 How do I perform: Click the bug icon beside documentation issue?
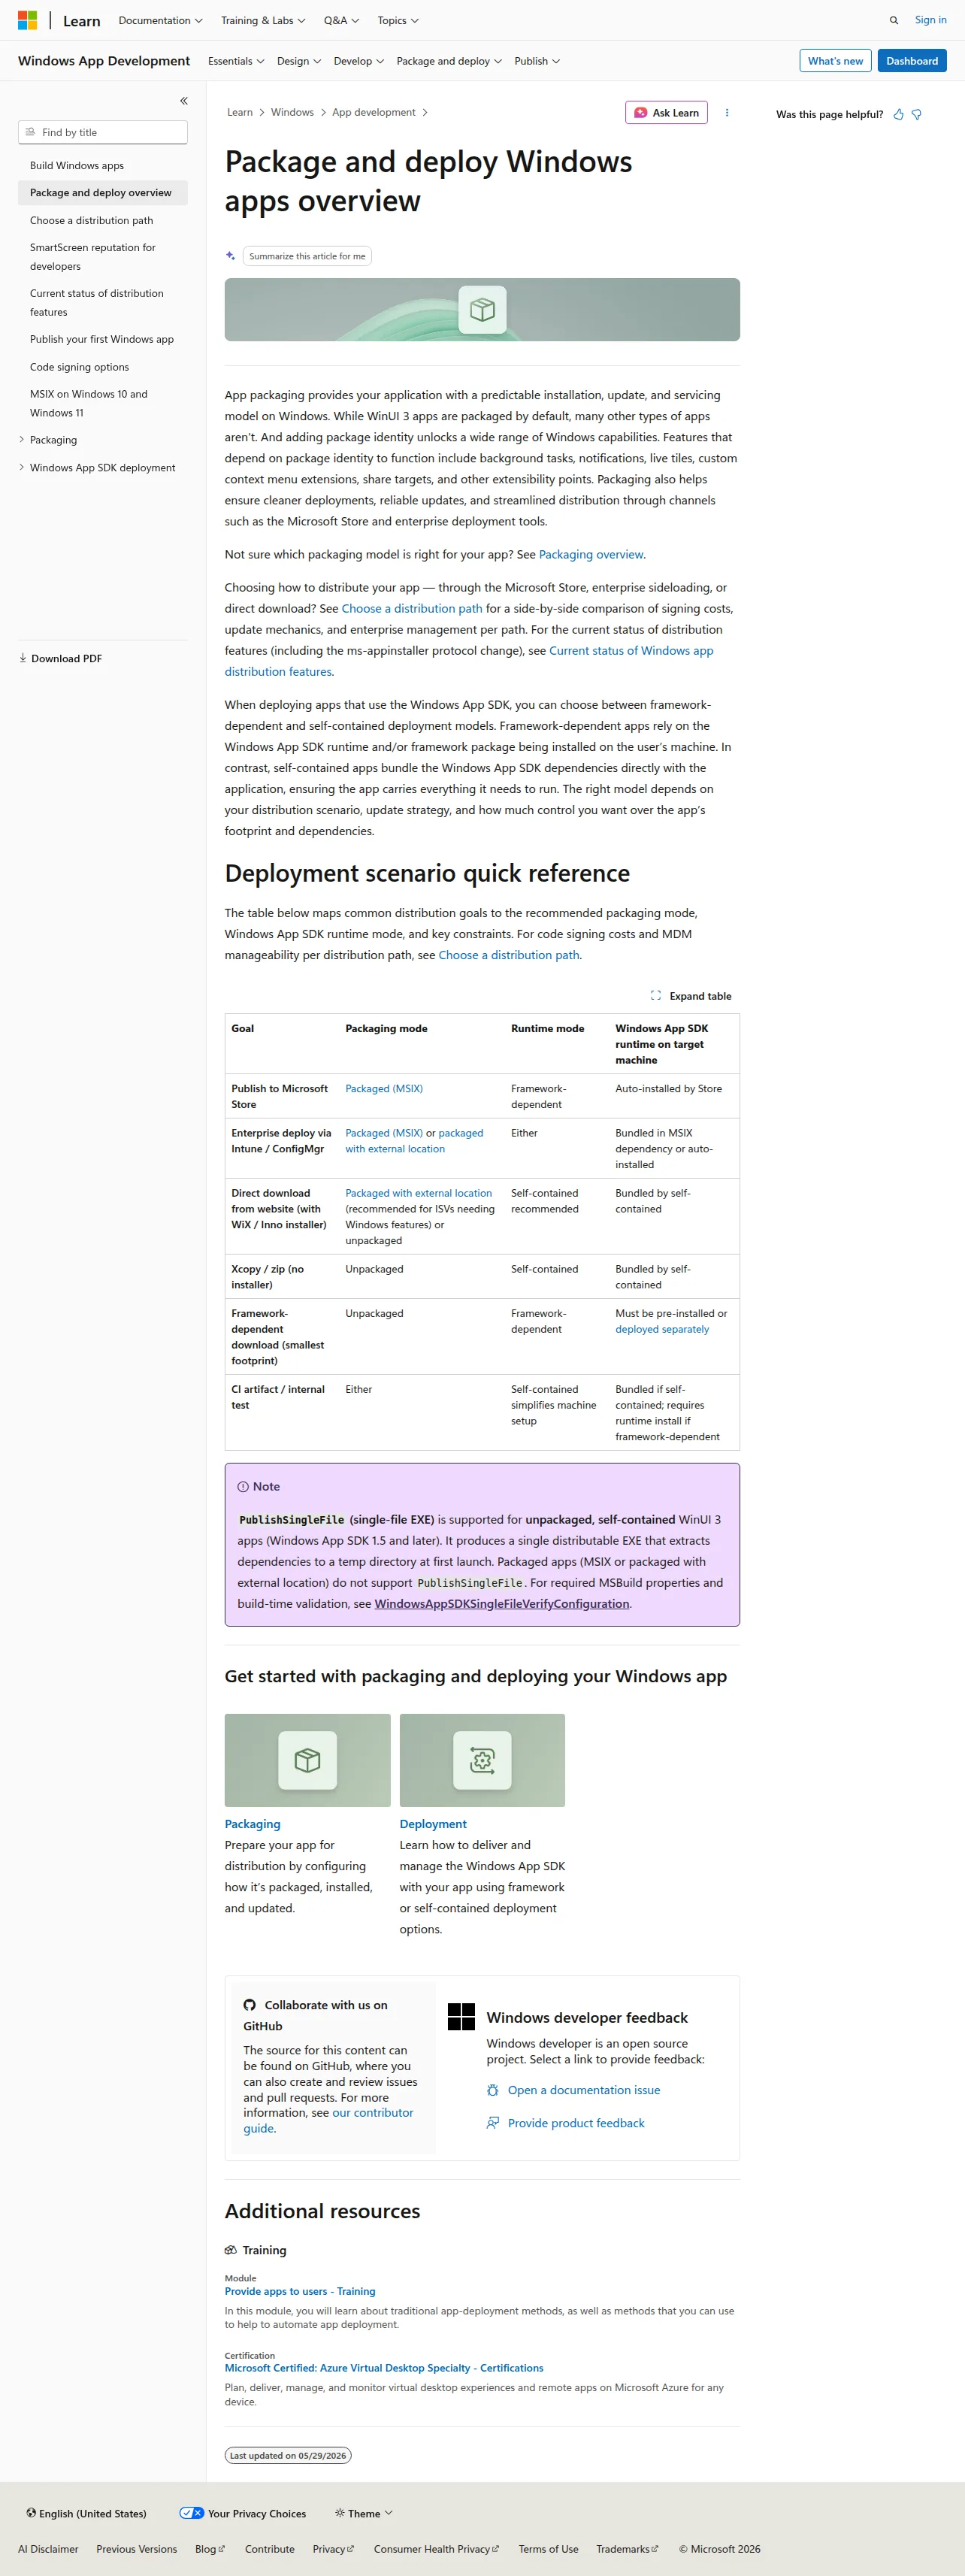point(493,2090)
